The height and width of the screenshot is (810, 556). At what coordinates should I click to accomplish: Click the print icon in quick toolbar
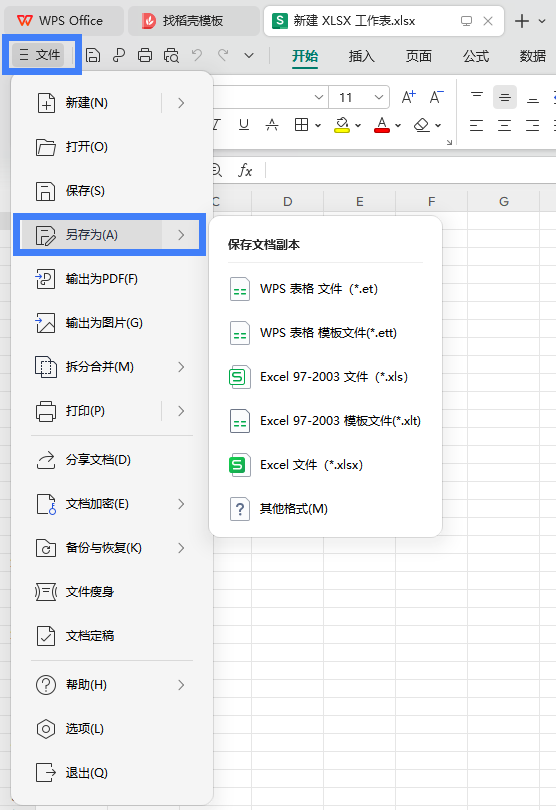click(x=145, y=55)
